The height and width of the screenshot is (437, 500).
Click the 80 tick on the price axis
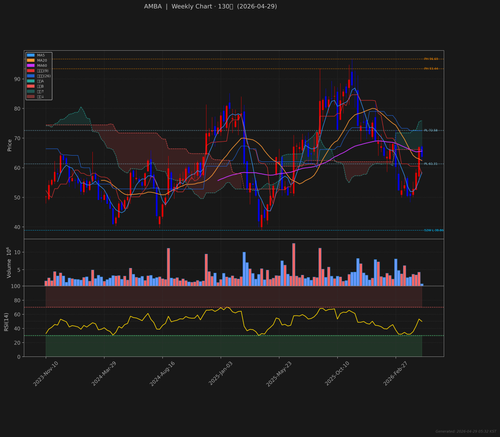point(17,109)
